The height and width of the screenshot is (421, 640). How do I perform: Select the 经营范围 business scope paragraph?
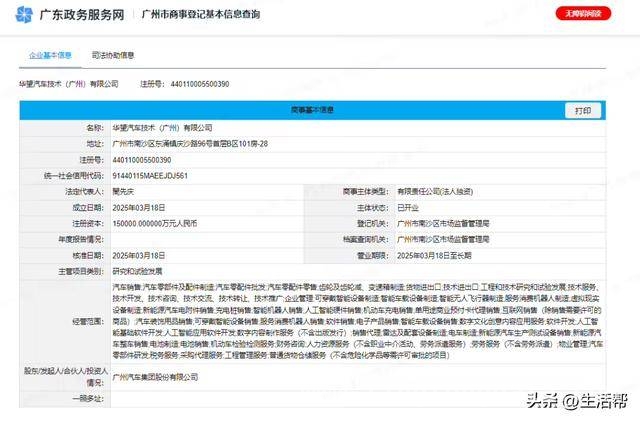click(x=358, y=321)
